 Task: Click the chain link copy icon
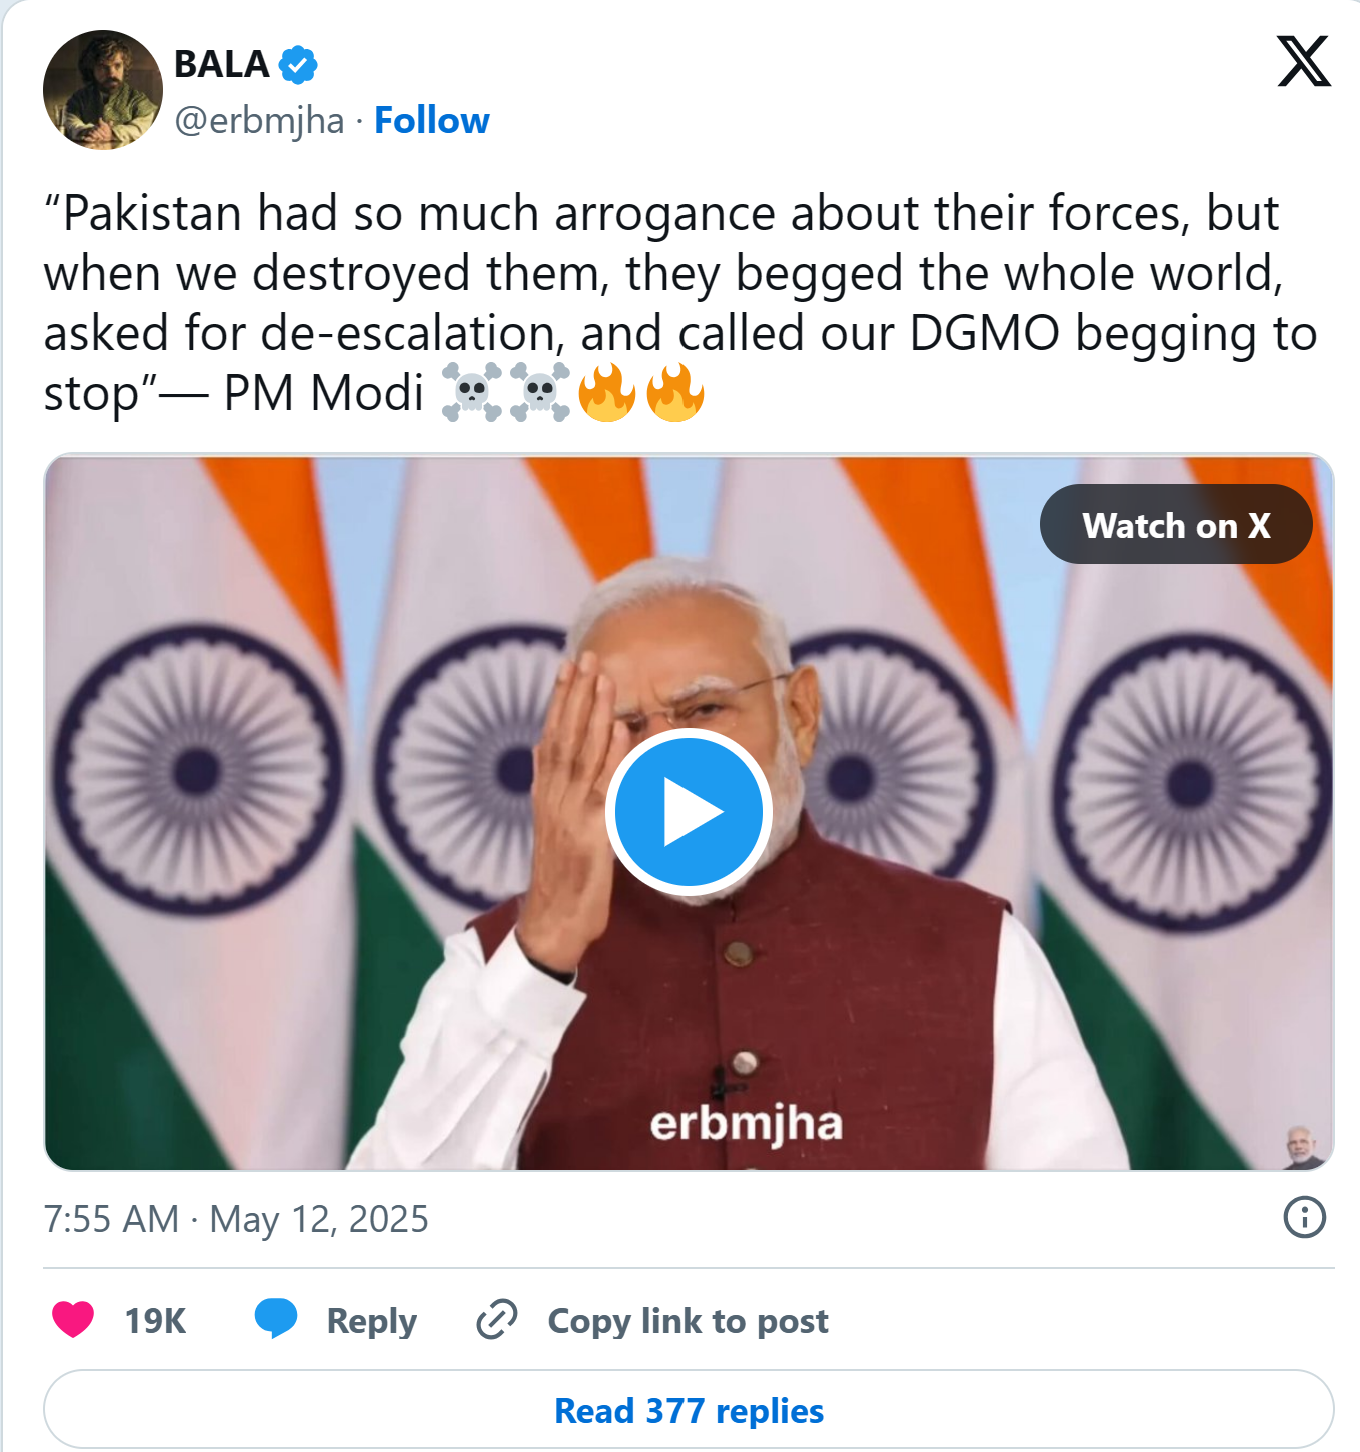pyautogui.click(x=497, y=1320)
